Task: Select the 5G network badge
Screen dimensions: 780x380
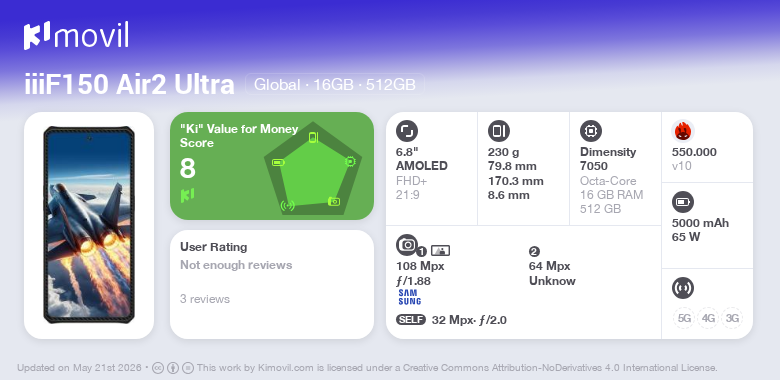Action: 684,318
